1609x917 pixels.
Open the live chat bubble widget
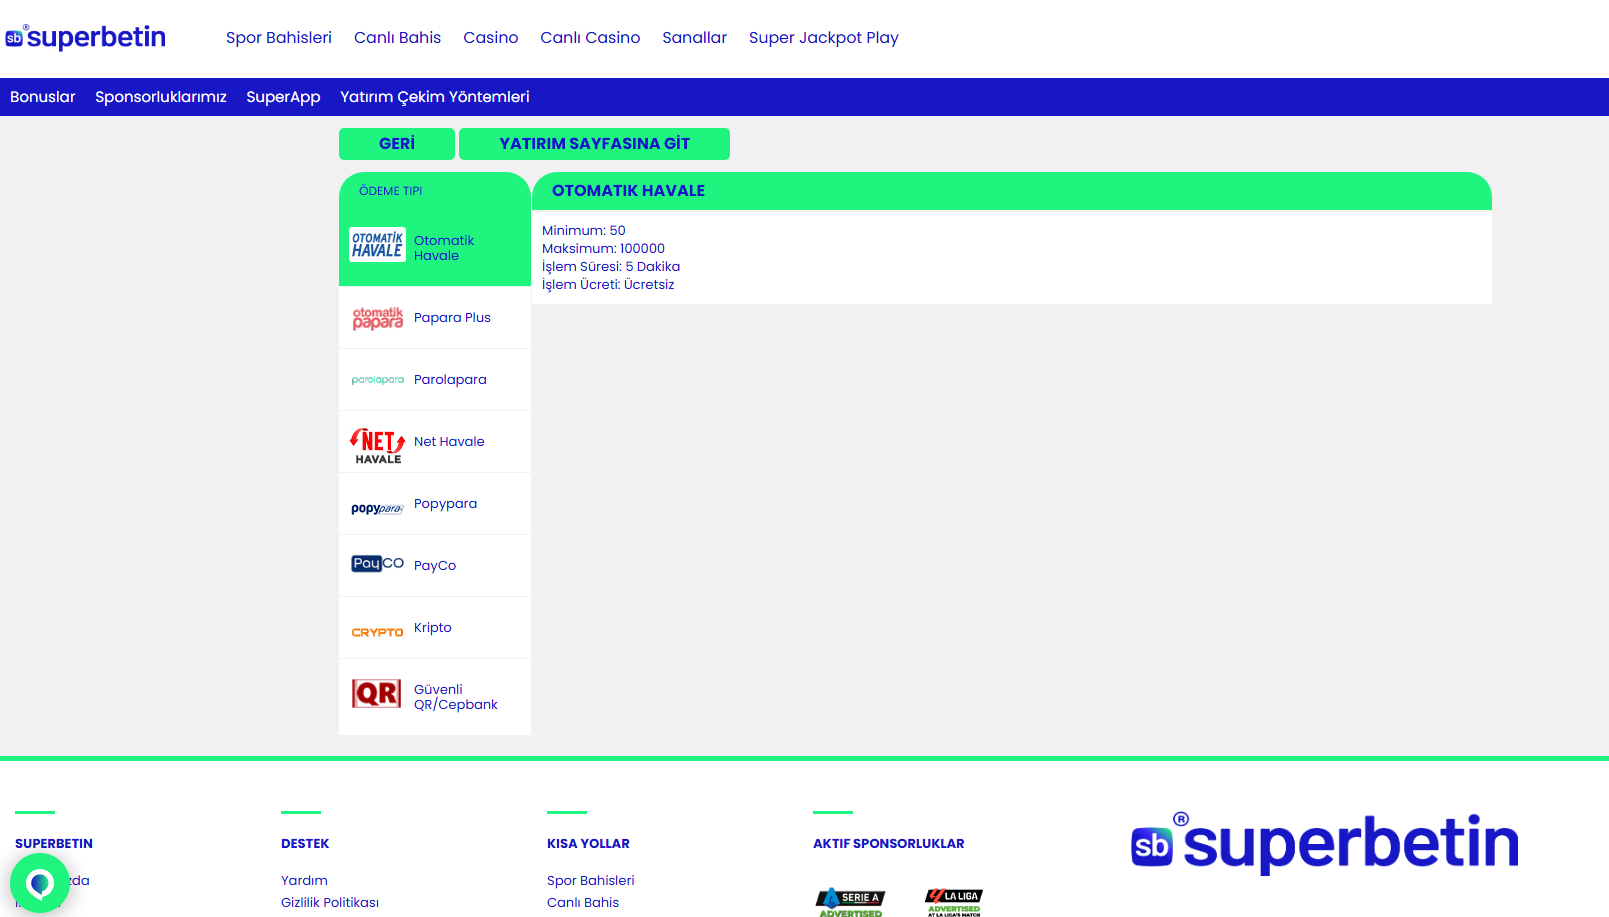[x=40, y=883]
